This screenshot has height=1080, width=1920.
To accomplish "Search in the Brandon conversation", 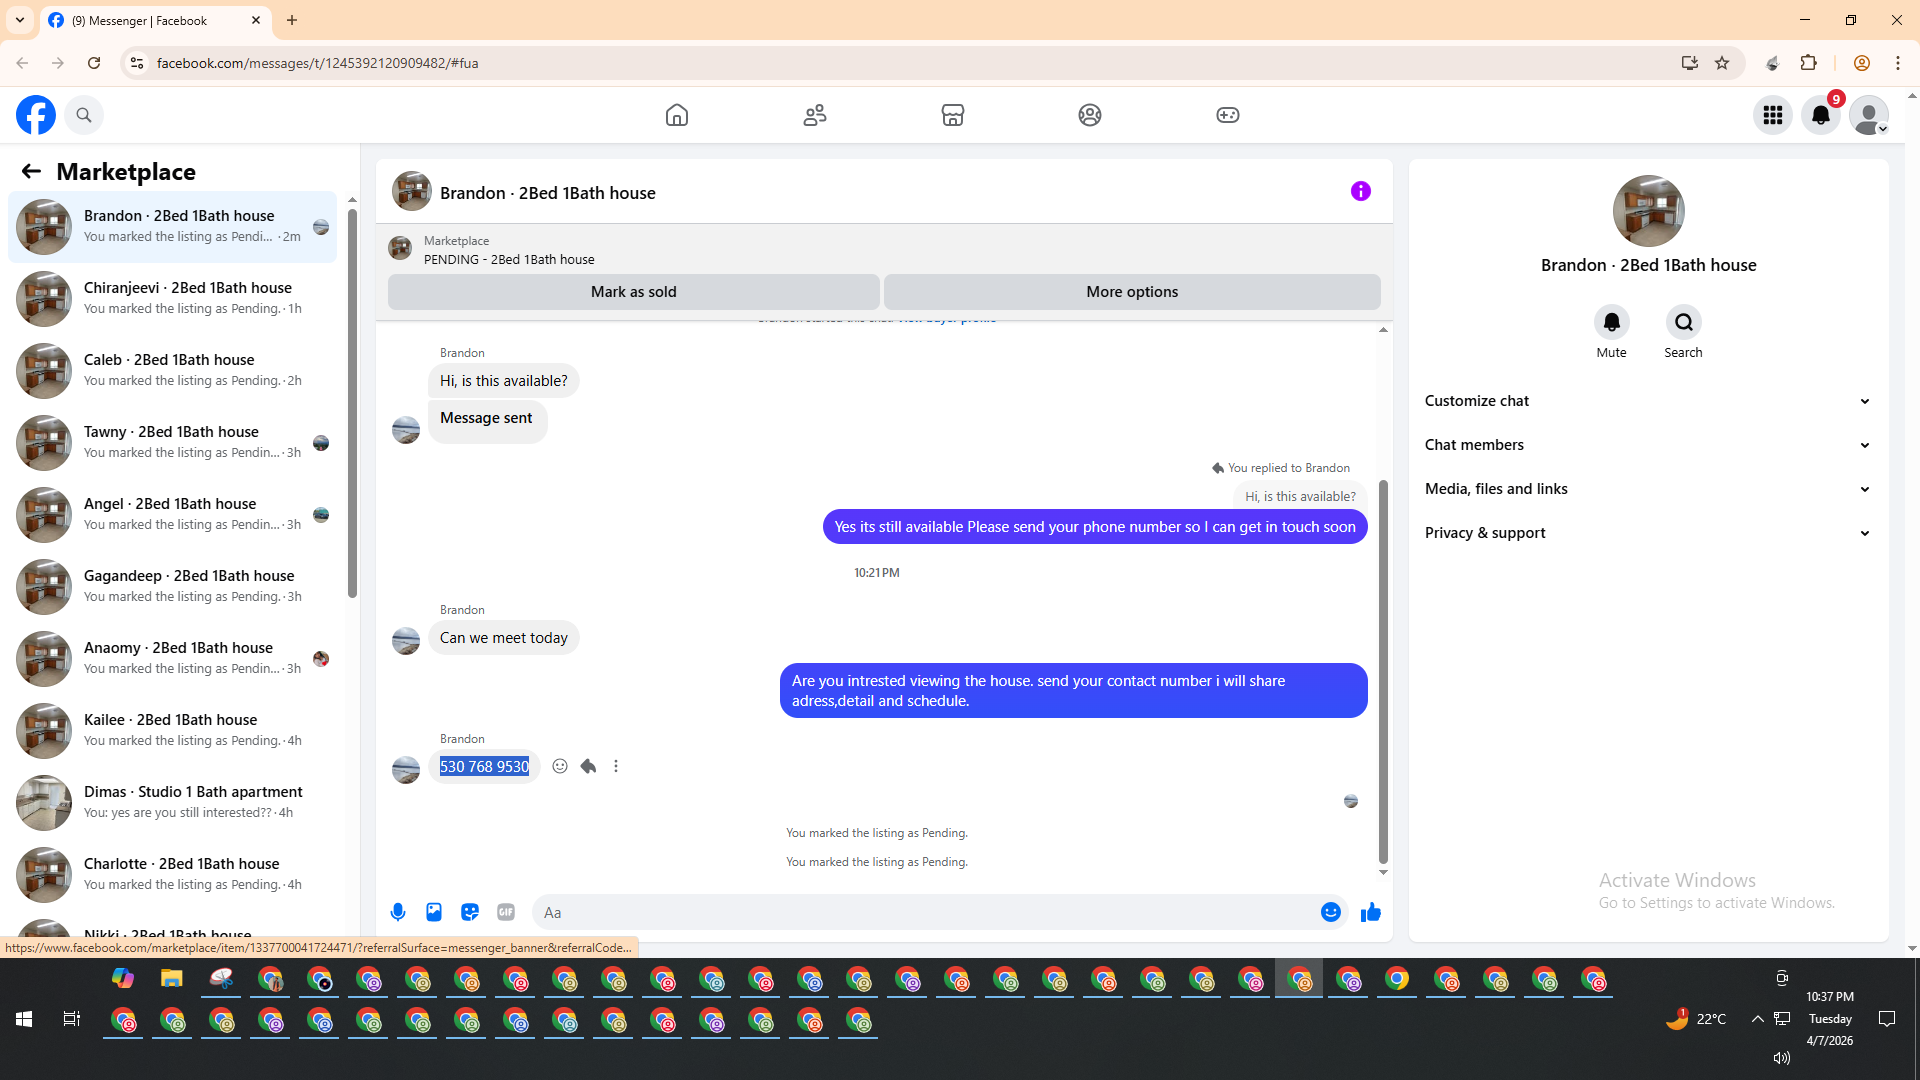I will click(1684, 322).
